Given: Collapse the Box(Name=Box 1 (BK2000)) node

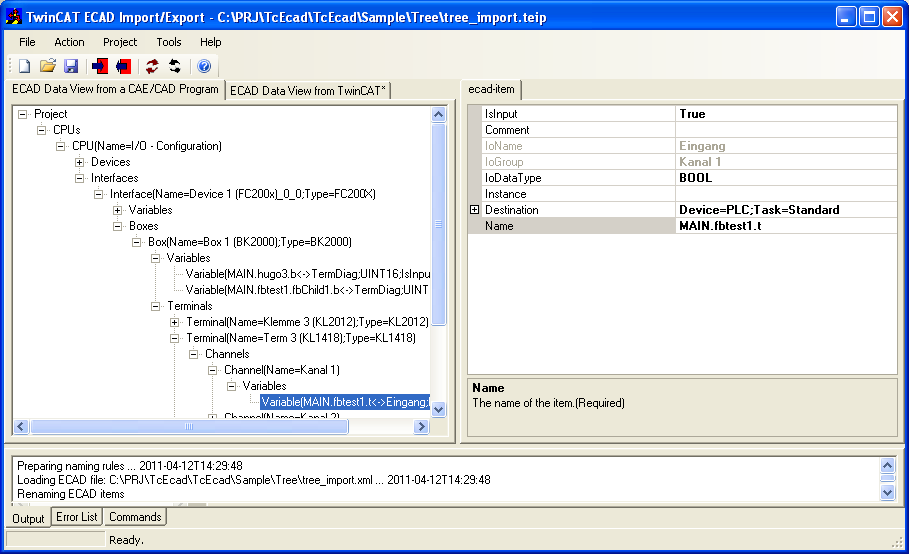Looking at the screenshot, I should (136, 242).
